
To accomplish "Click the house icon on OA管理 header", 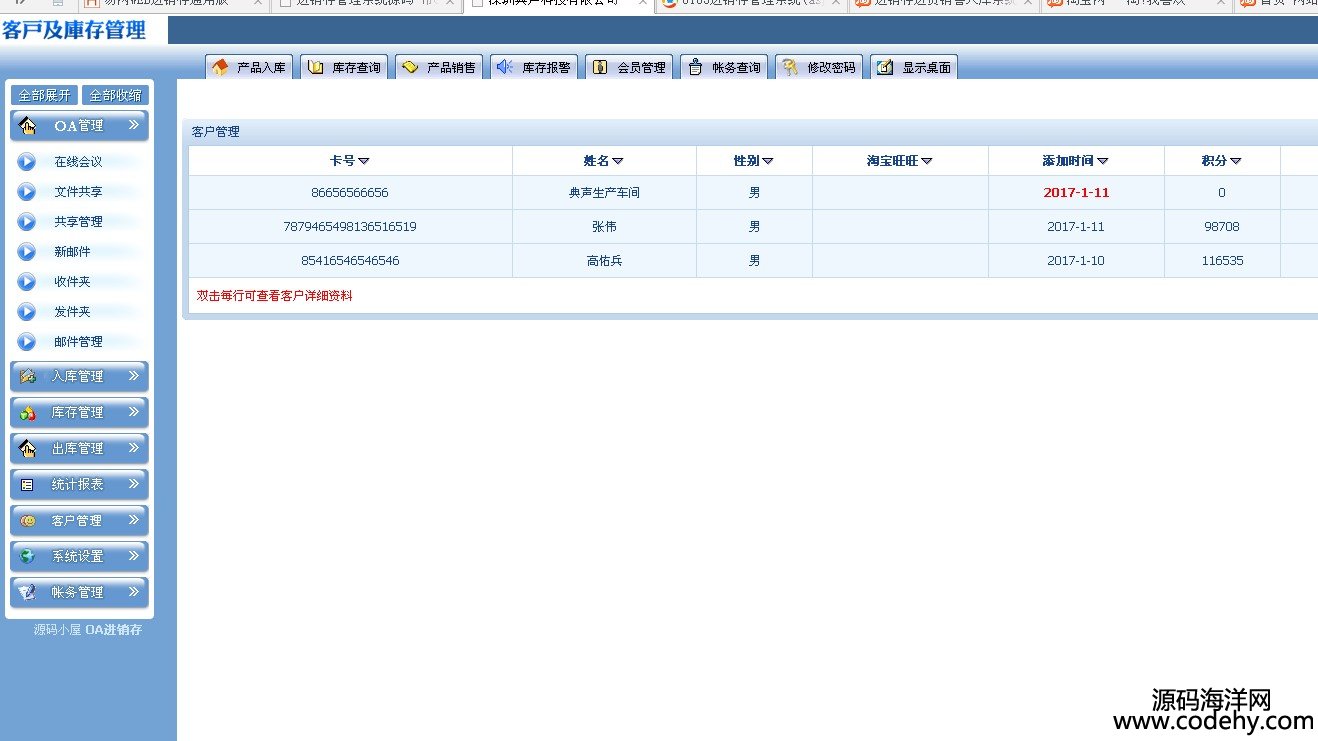I will point(28,126).
